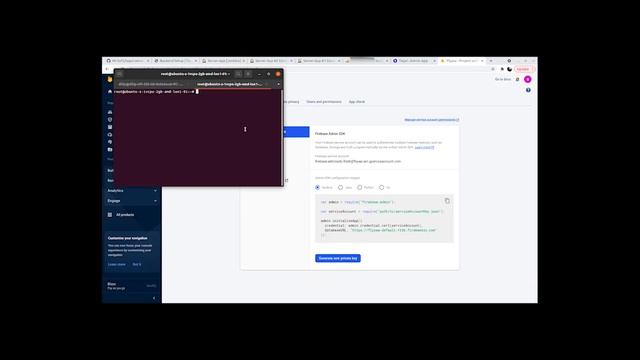Screen dimensions: 640x360
Task: Click the Go to docs link
Action: pos(503,79)
